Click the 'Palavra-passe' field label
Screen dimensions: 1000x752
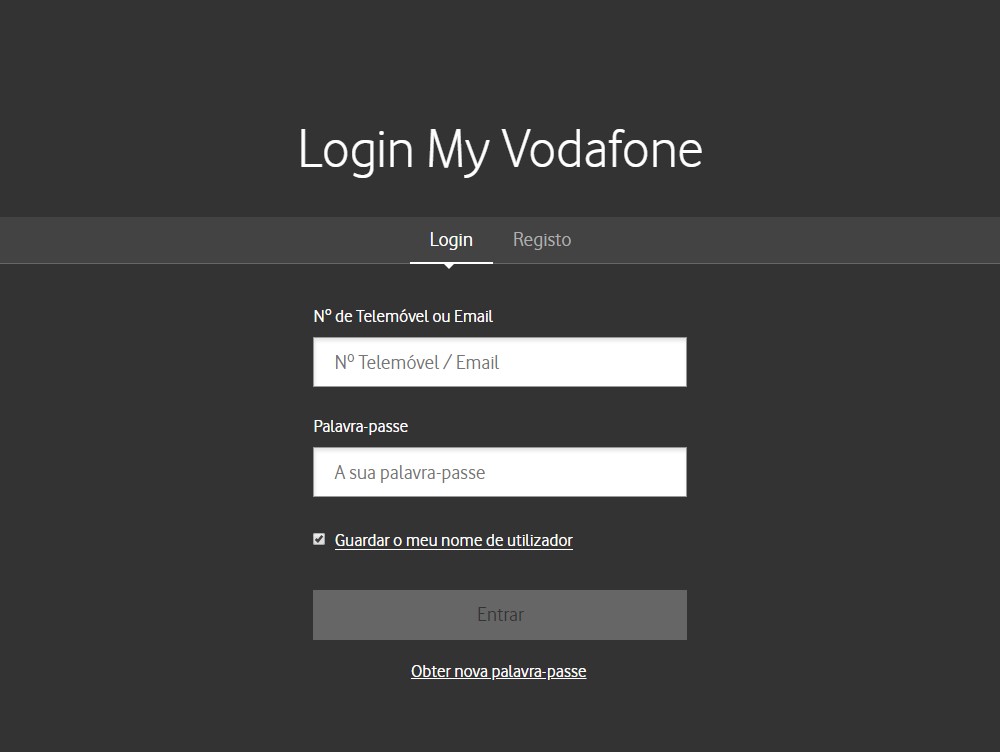(x=360, y=426)
